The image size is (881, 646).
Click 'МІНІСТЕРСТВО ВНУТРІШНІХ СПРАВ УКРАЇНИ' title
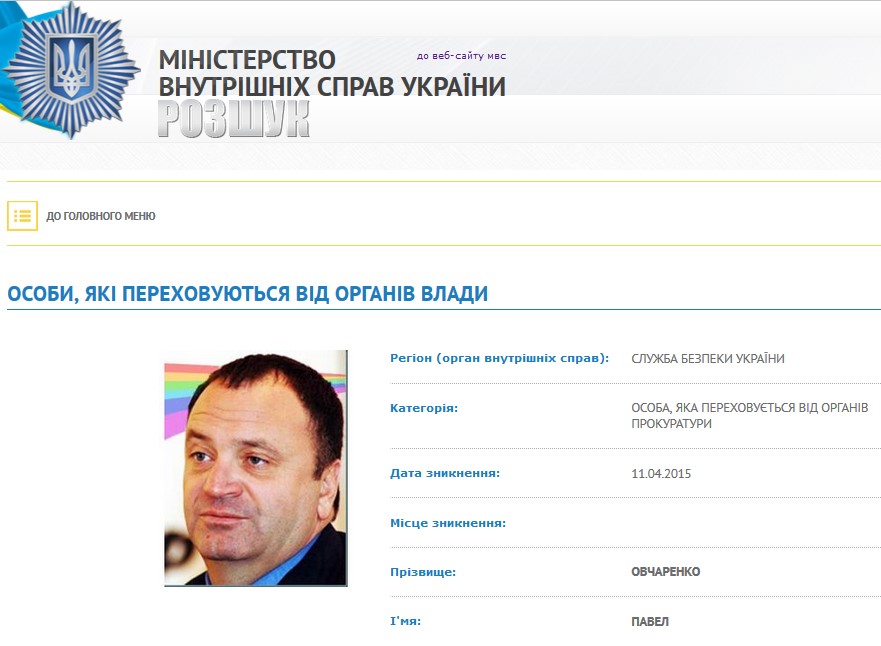tap(332, 74)
